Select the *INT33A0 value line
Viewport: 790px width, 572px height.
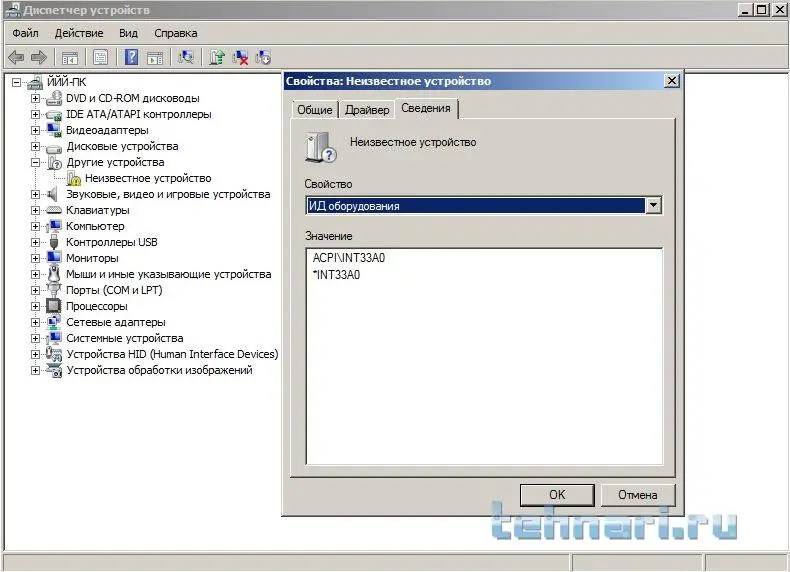pos(337,275)
